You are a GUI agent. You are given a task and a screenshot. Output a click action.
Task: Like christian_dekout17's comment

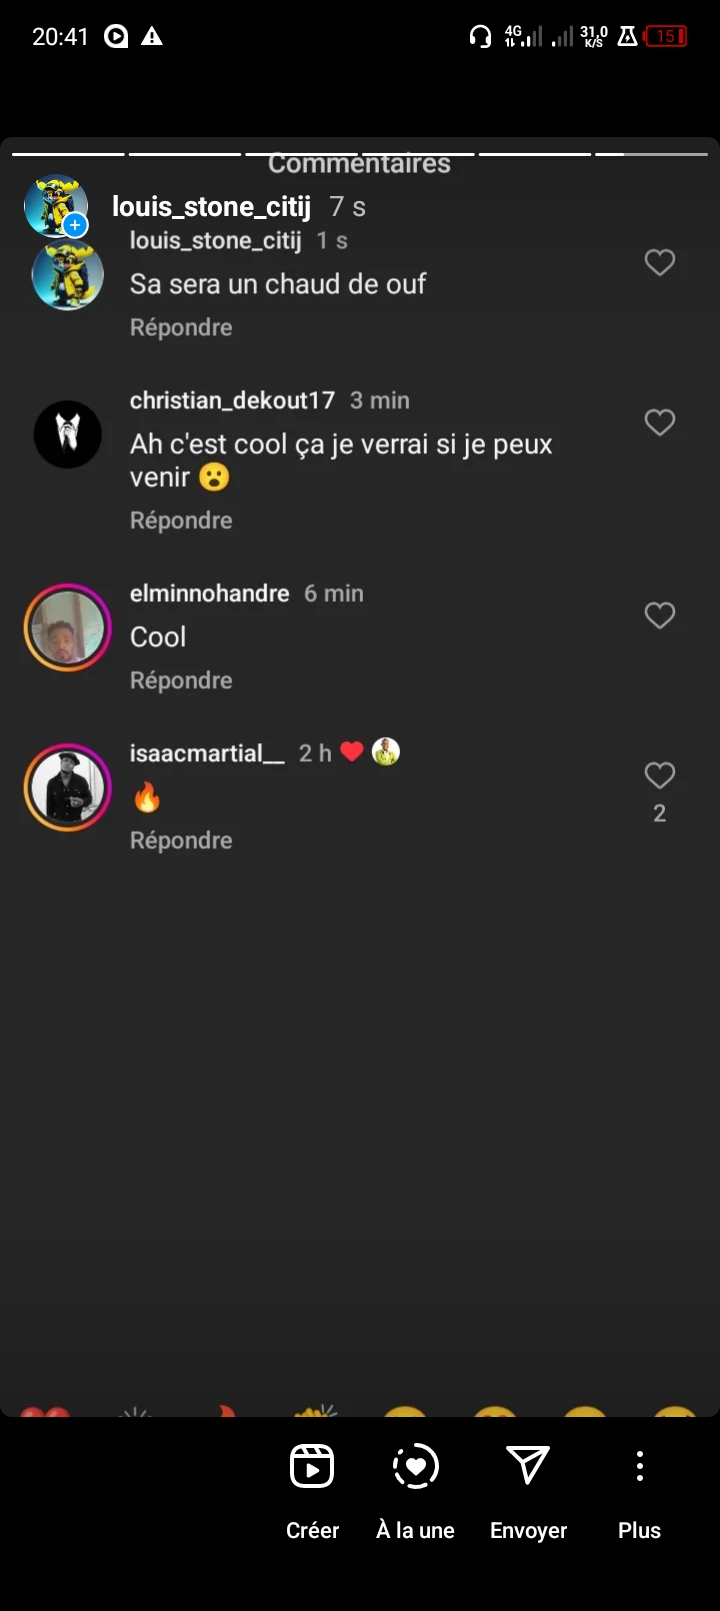click(659, 423)
